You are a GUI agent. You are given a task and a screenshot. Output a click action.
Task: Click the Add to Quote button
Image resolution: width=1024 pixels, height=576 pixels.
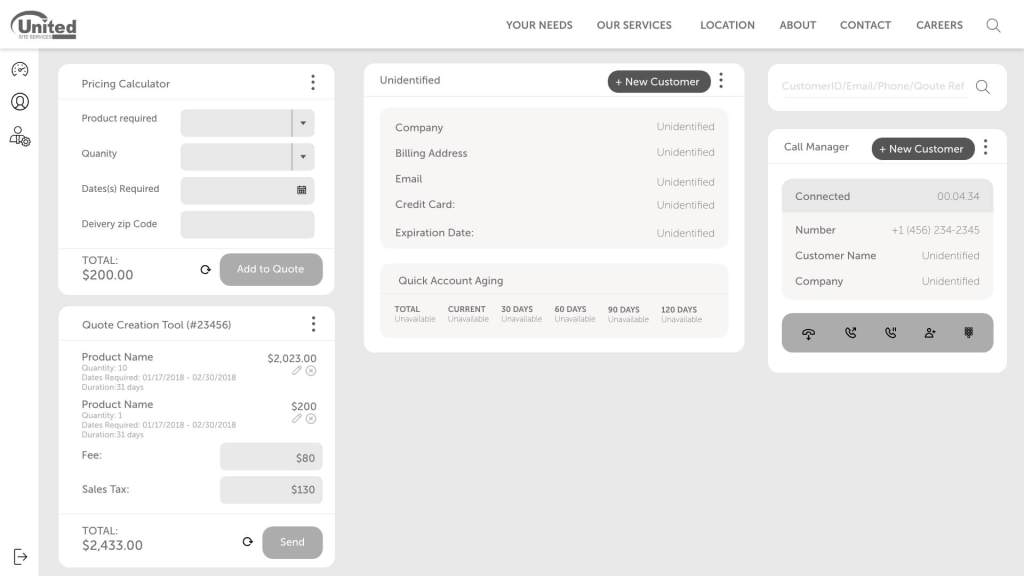[271, 269]
